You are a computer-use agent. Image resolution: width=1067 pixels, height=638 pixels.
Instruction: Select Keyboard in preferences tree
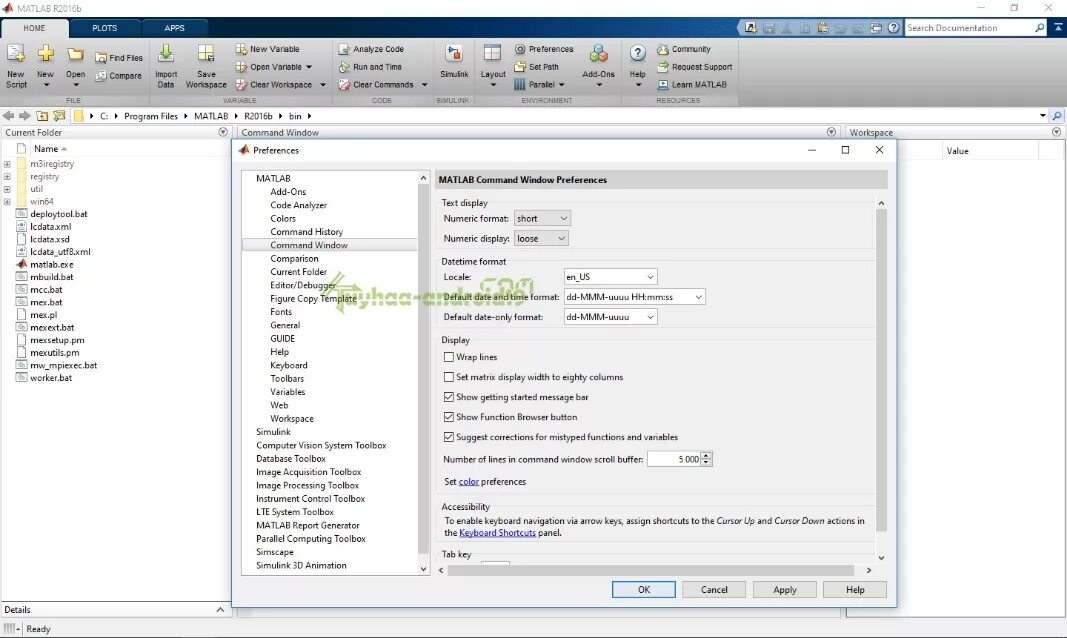click(x=289, y=365)
